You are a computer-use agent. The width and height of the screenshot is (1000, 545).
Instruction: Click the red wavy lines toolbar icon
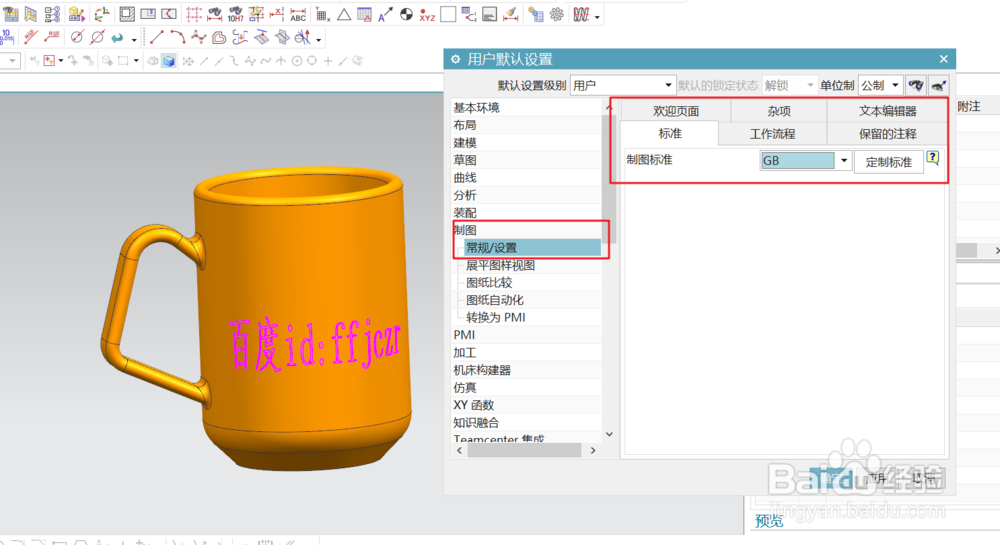581,14
